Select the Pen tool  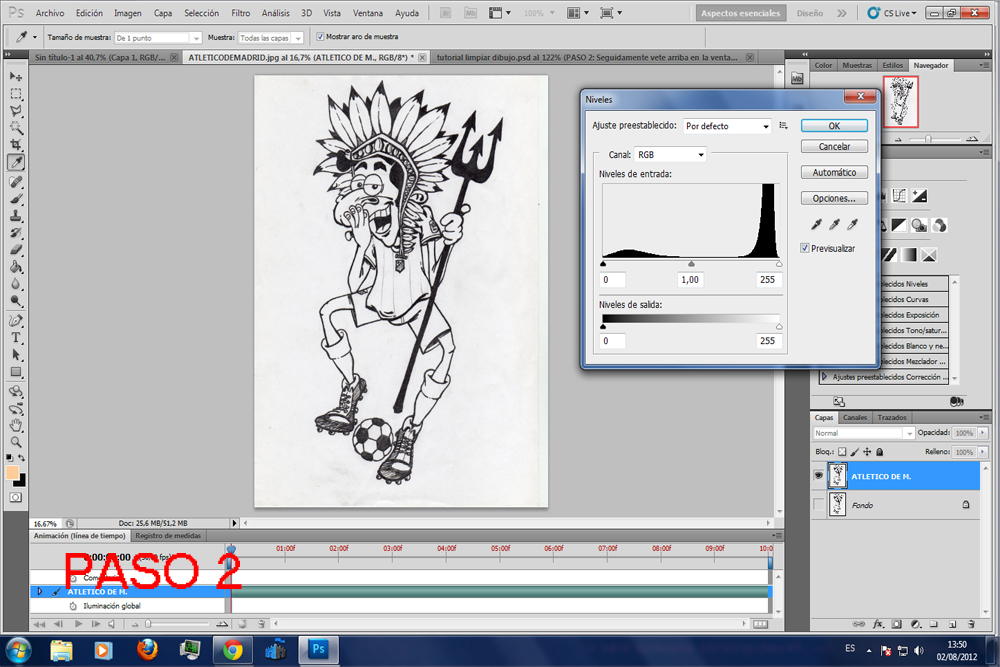(16, 321)
